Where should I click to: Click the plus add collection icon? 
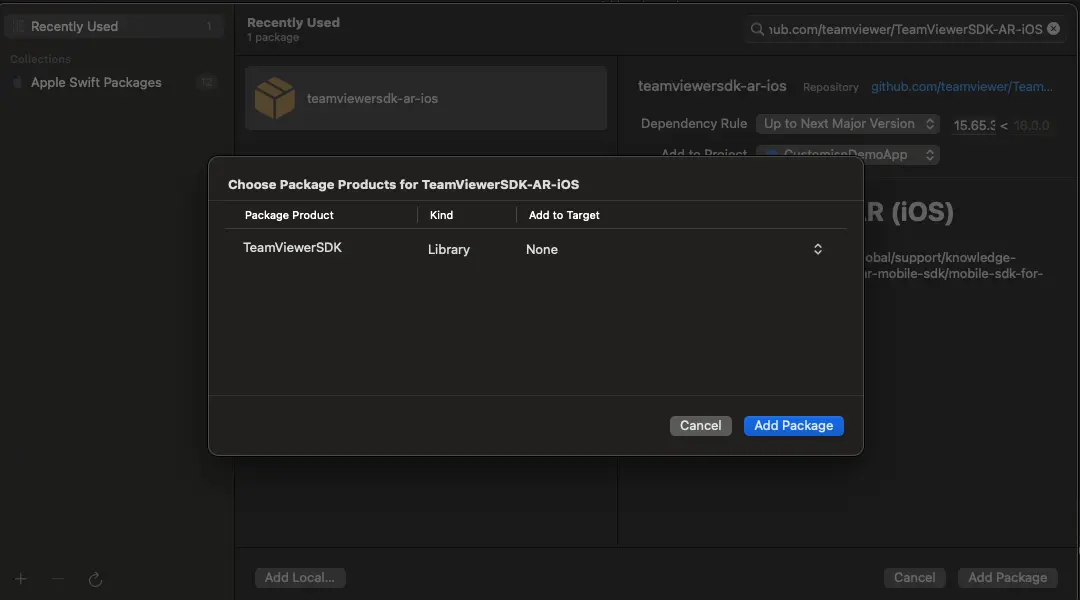(21, 579)
